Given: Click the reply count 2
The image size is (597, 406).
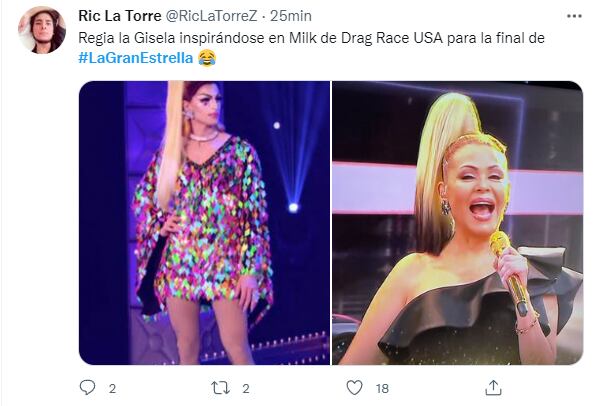Looking at the screenshot, I should pyautogui.click(x=112, y=388).
